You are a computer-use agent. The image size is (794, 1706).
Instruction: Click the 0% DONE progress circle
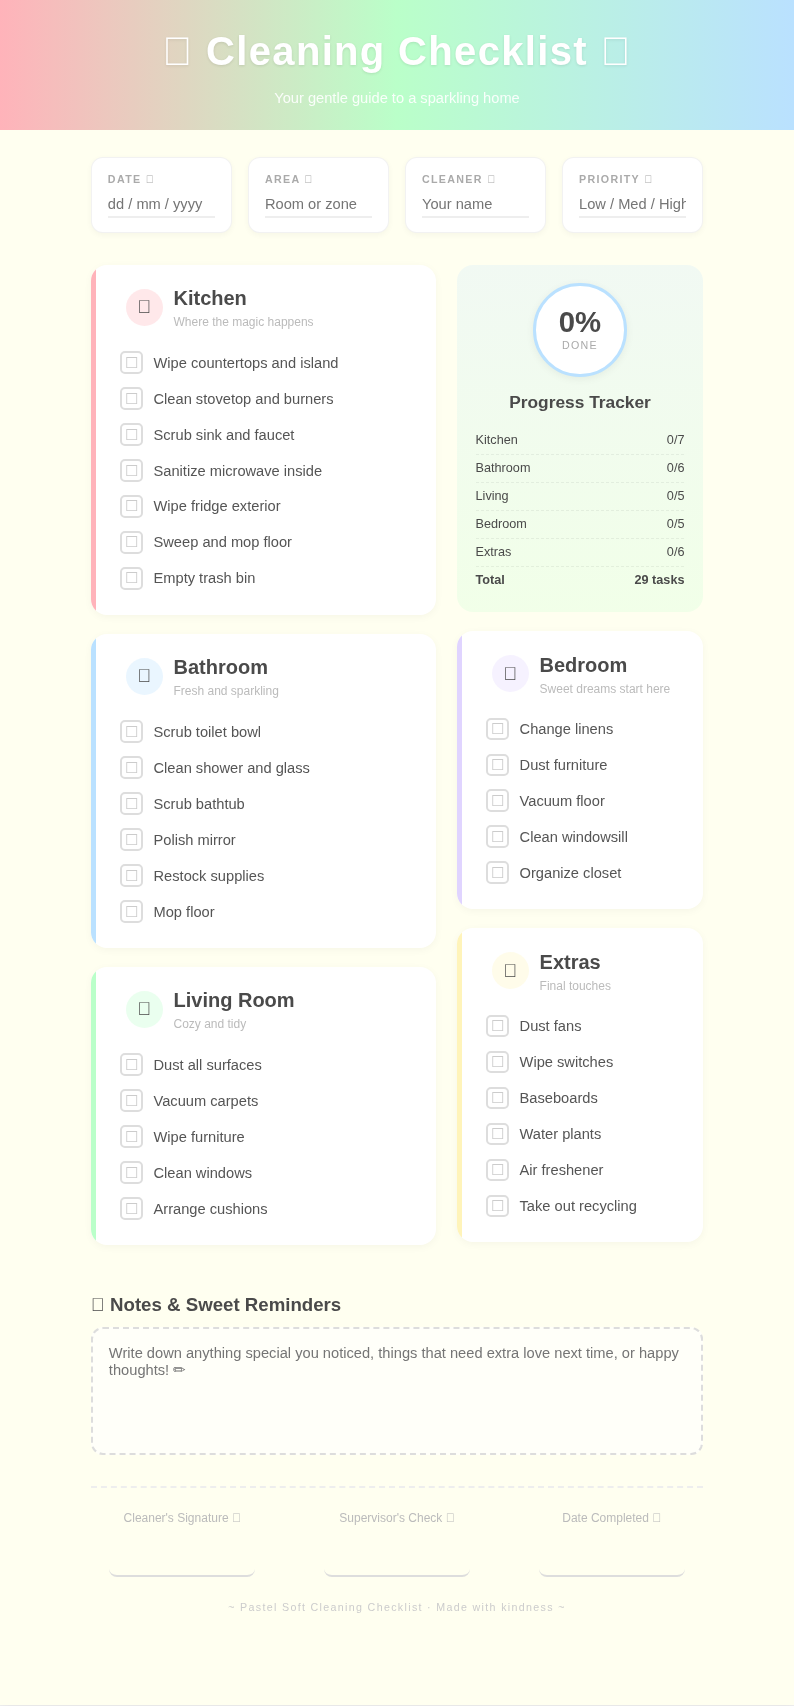580,329
